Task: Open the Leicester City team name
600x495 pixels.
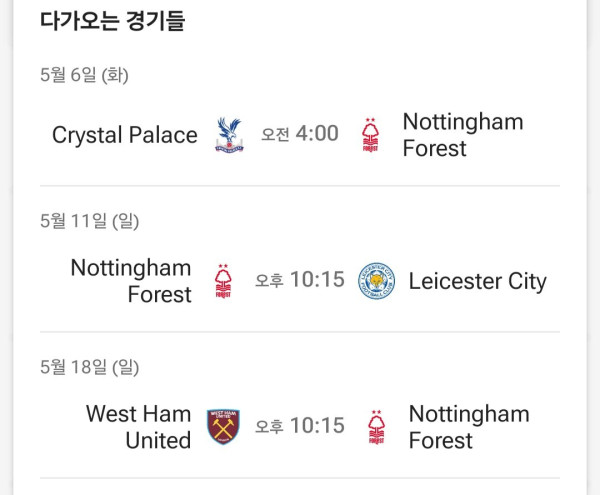Action: [x=478, y=282]
